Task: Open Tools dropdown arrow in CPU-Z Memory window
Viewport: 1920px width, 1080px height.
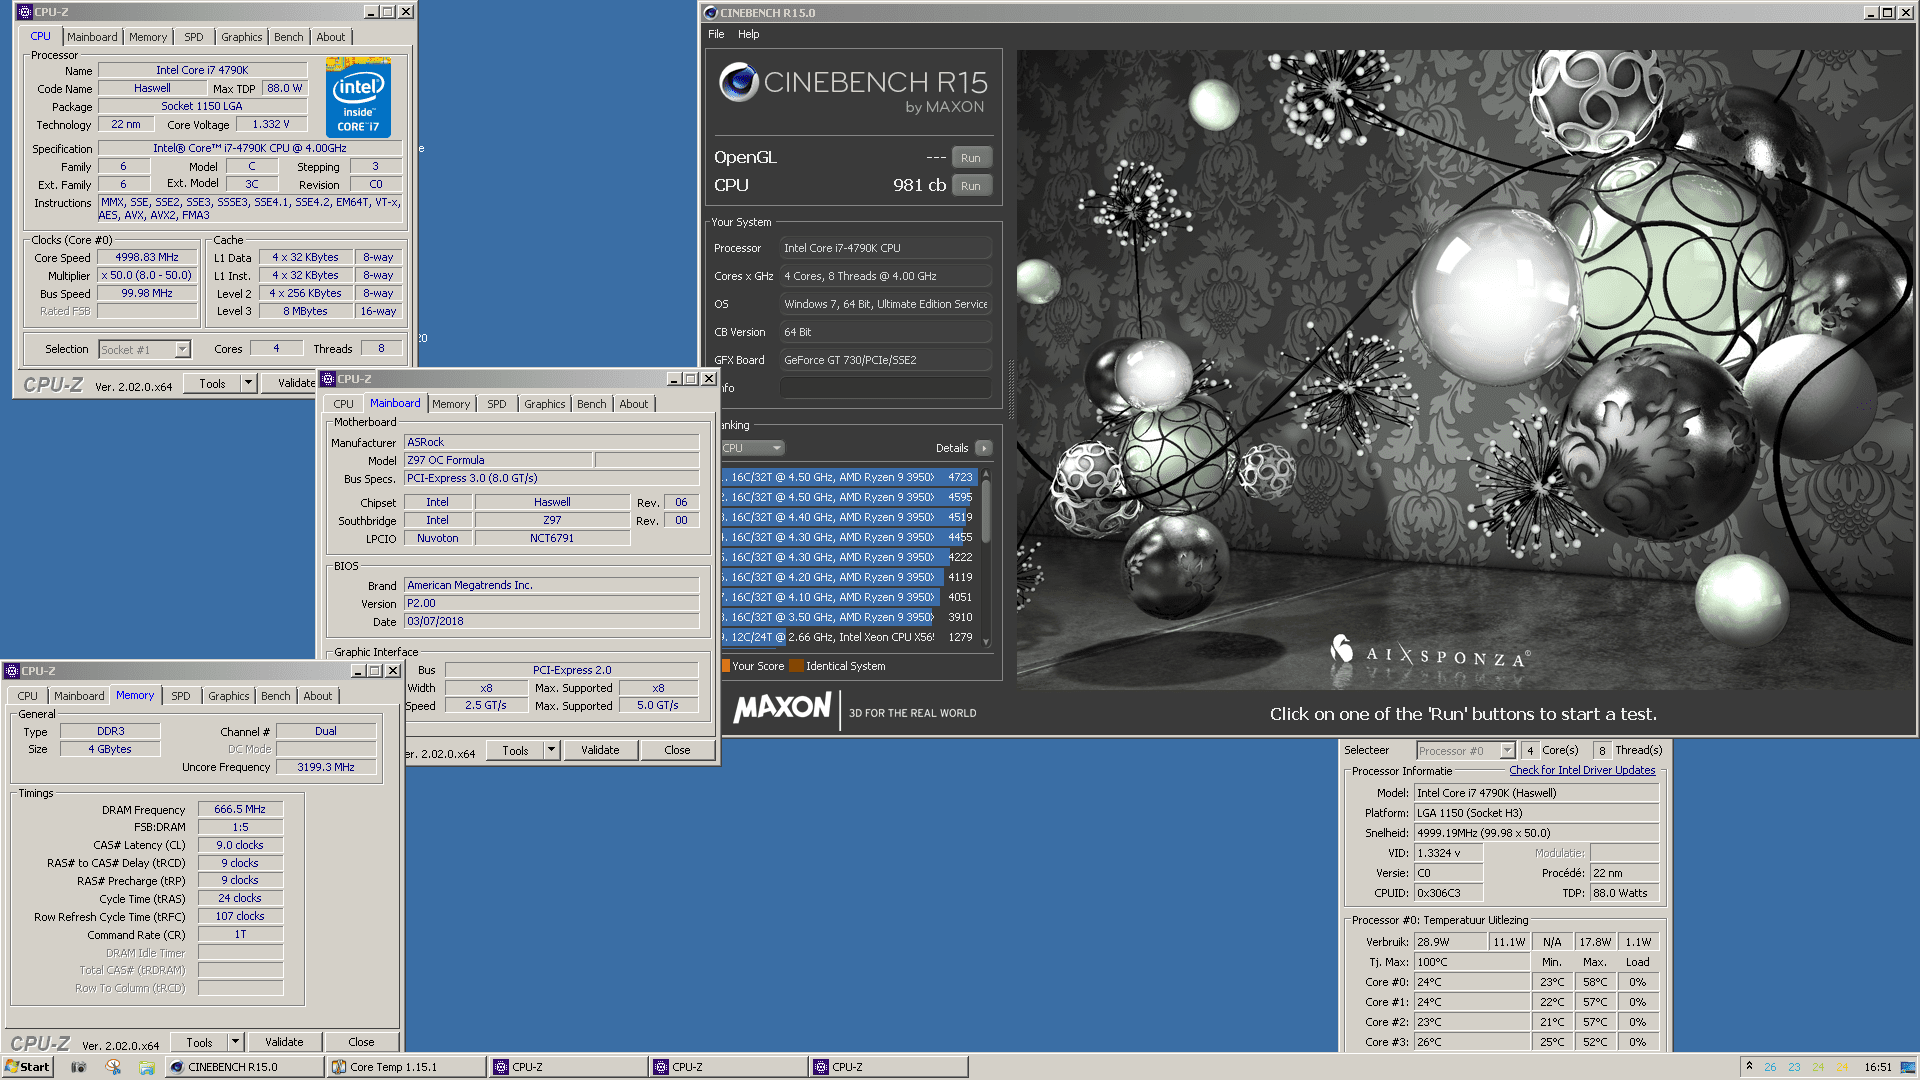Action: 235,1042
